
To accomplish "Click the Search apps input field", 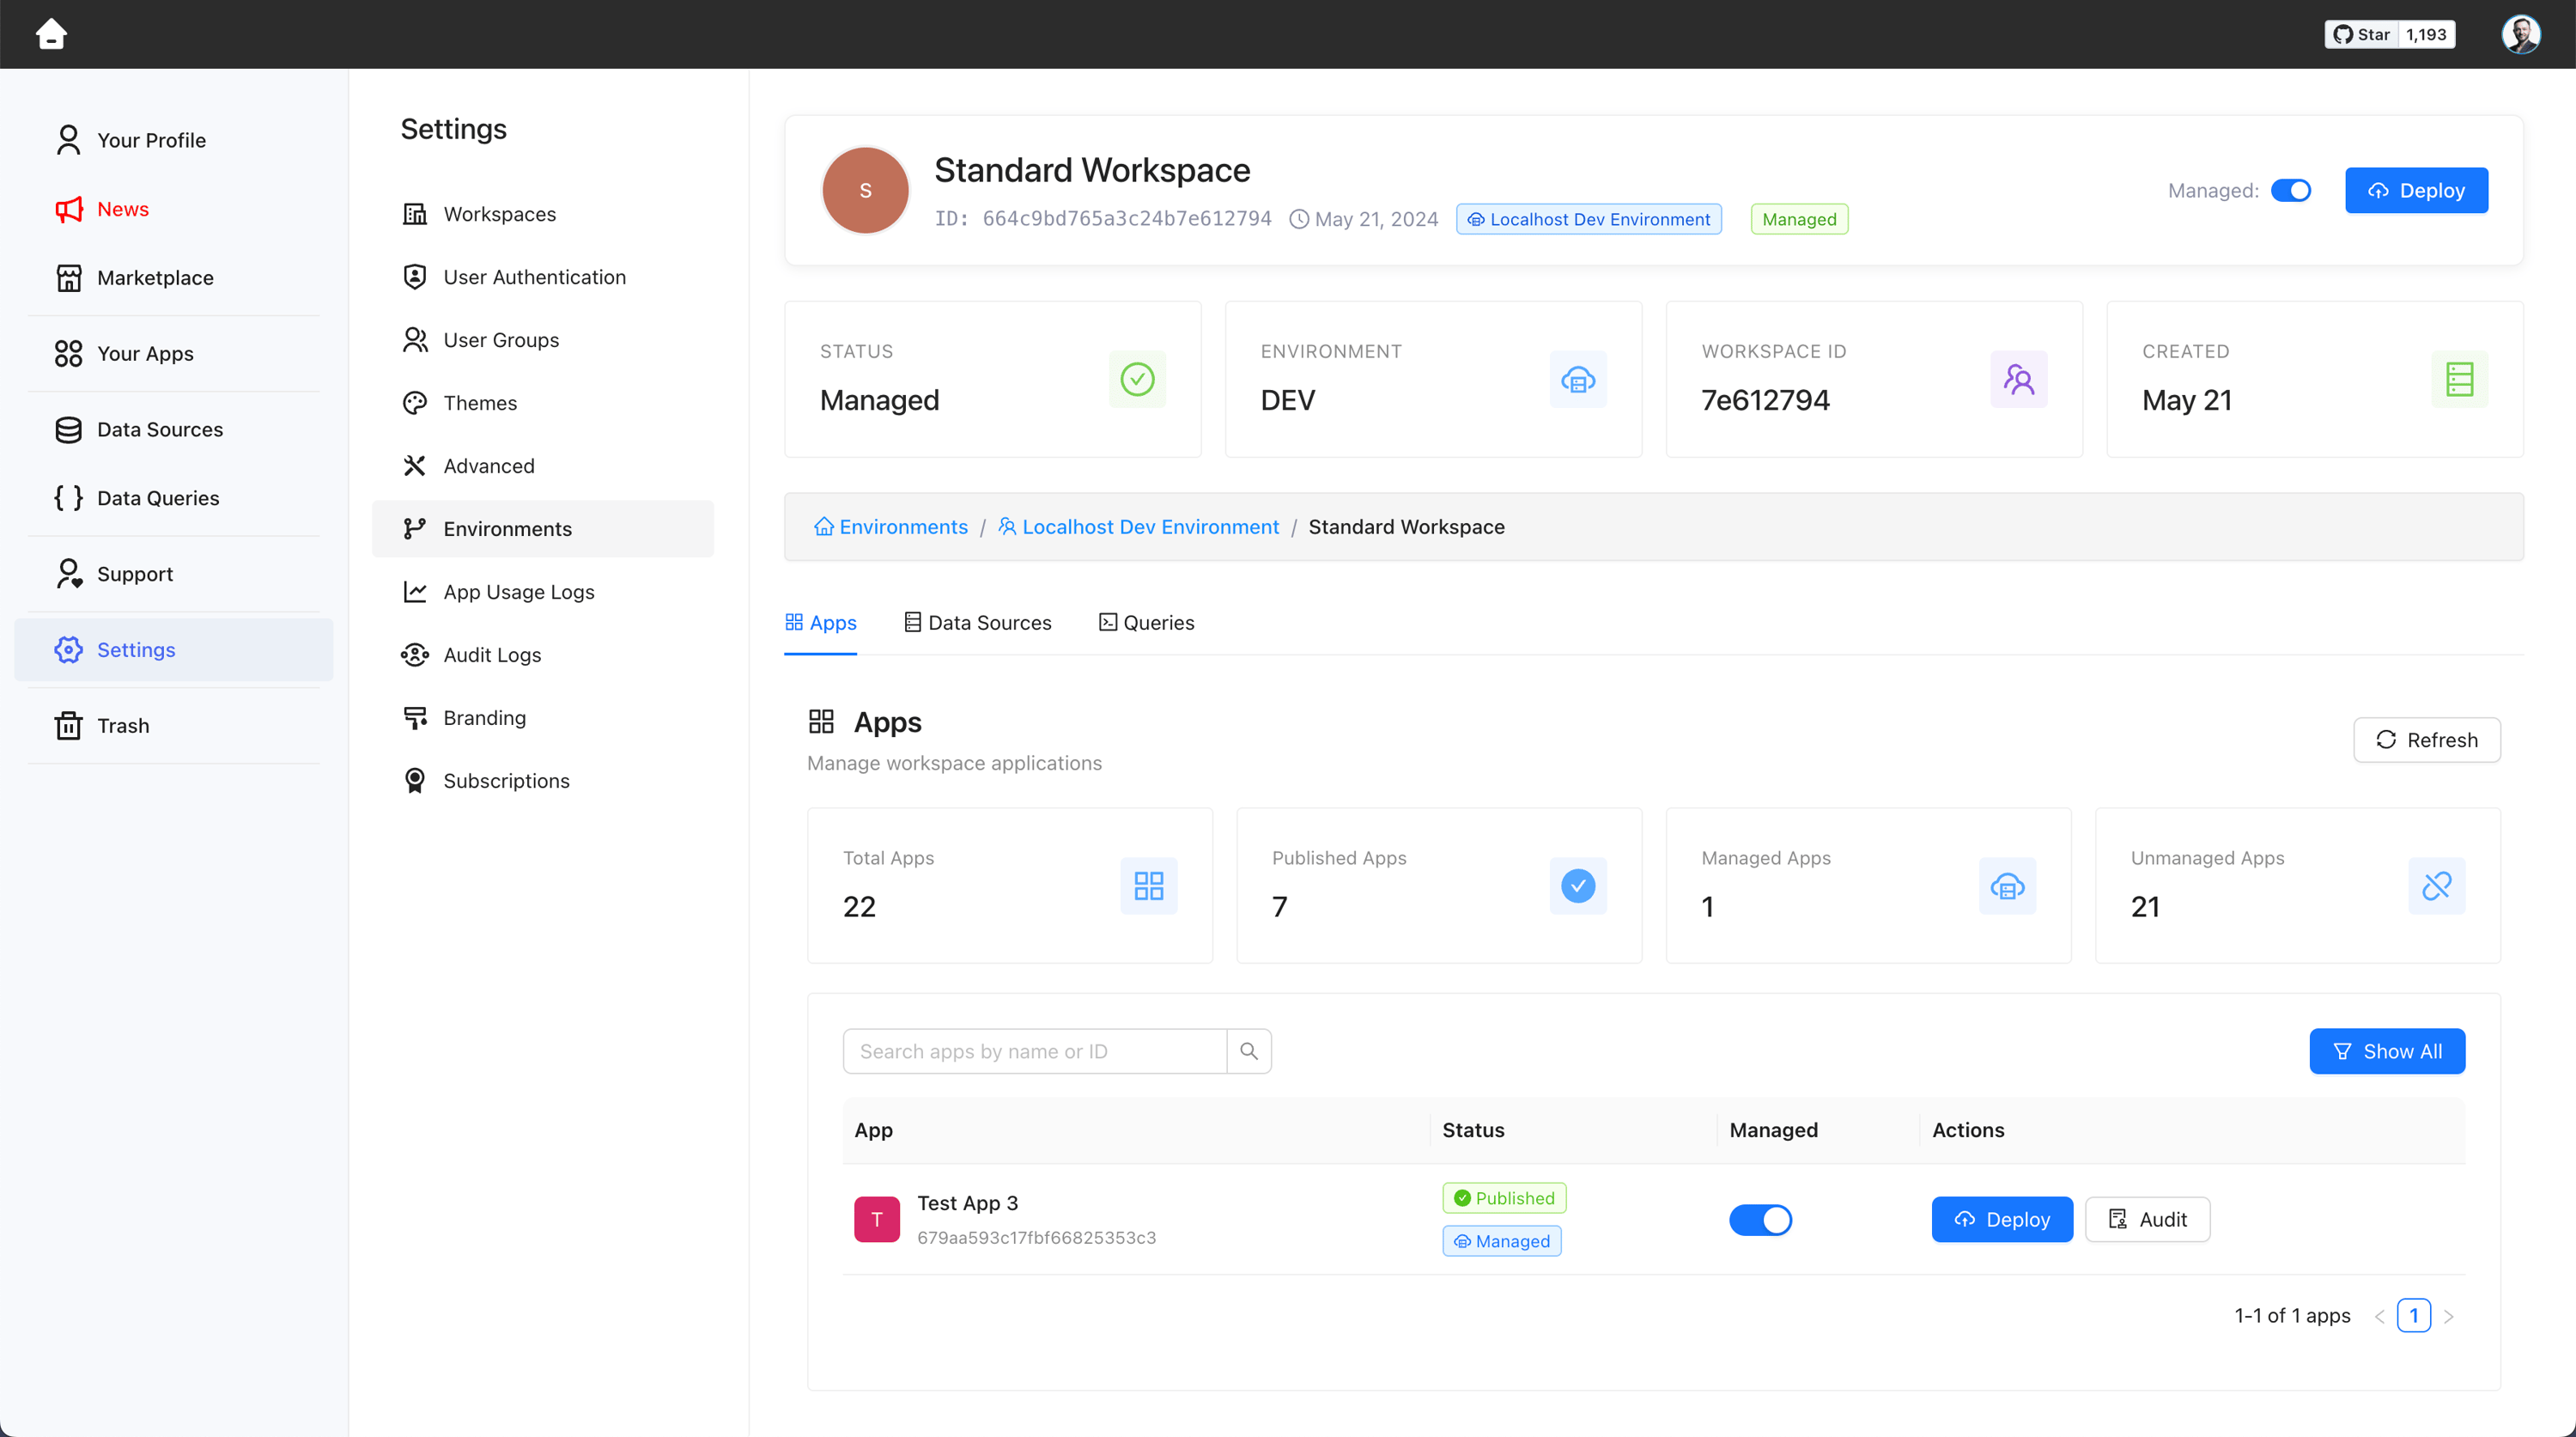I will point(1034,1051).
